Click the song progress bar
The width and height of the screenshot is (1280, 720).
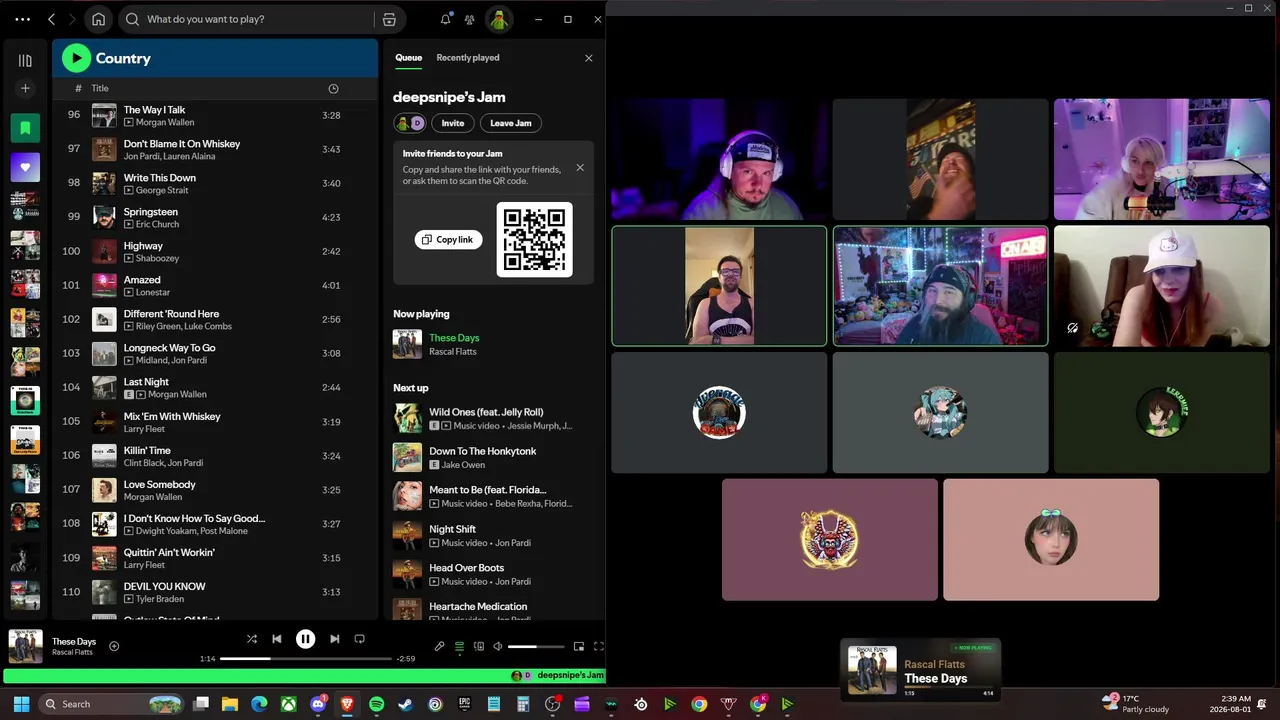click(x=306, y=659)
